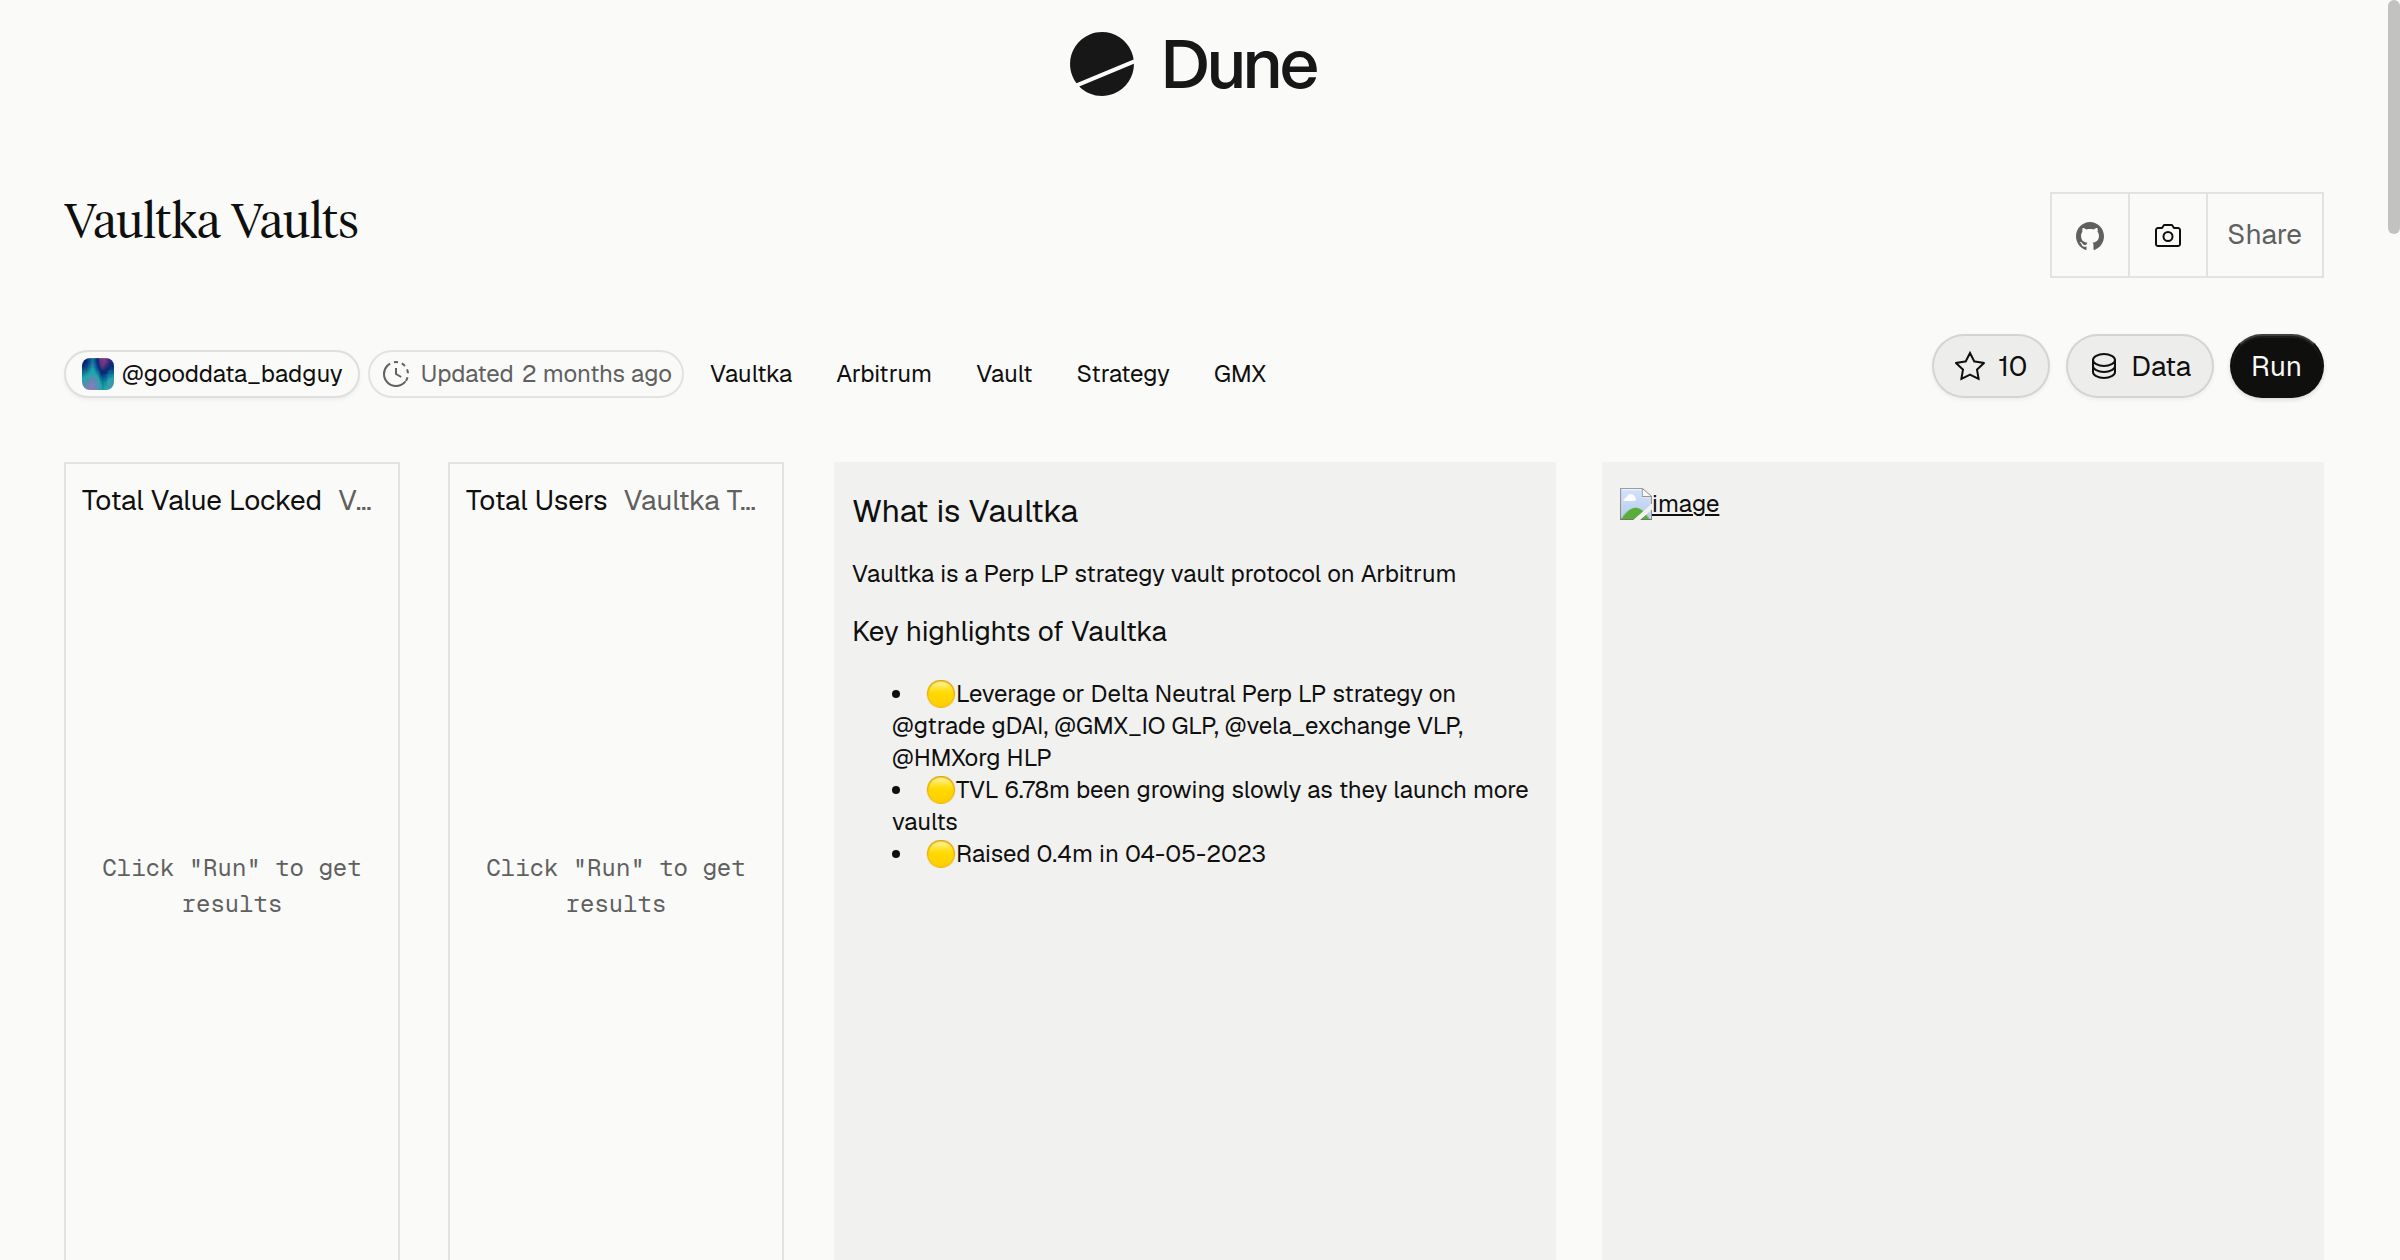Open the Data button

click(x=2140, y=366)
